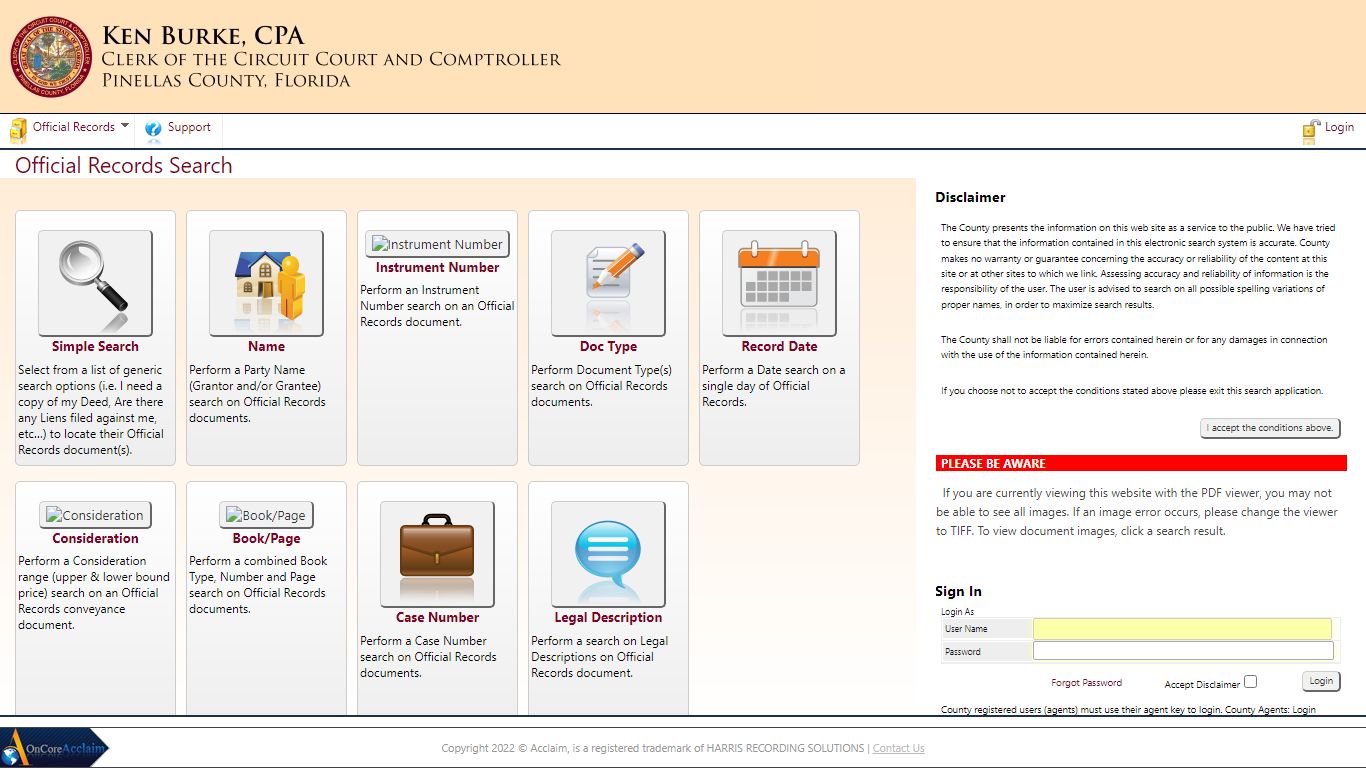The width and height of the screenshot is (1366, 768).
Task: Select the Consideration image button
Action: pos(95,515)
